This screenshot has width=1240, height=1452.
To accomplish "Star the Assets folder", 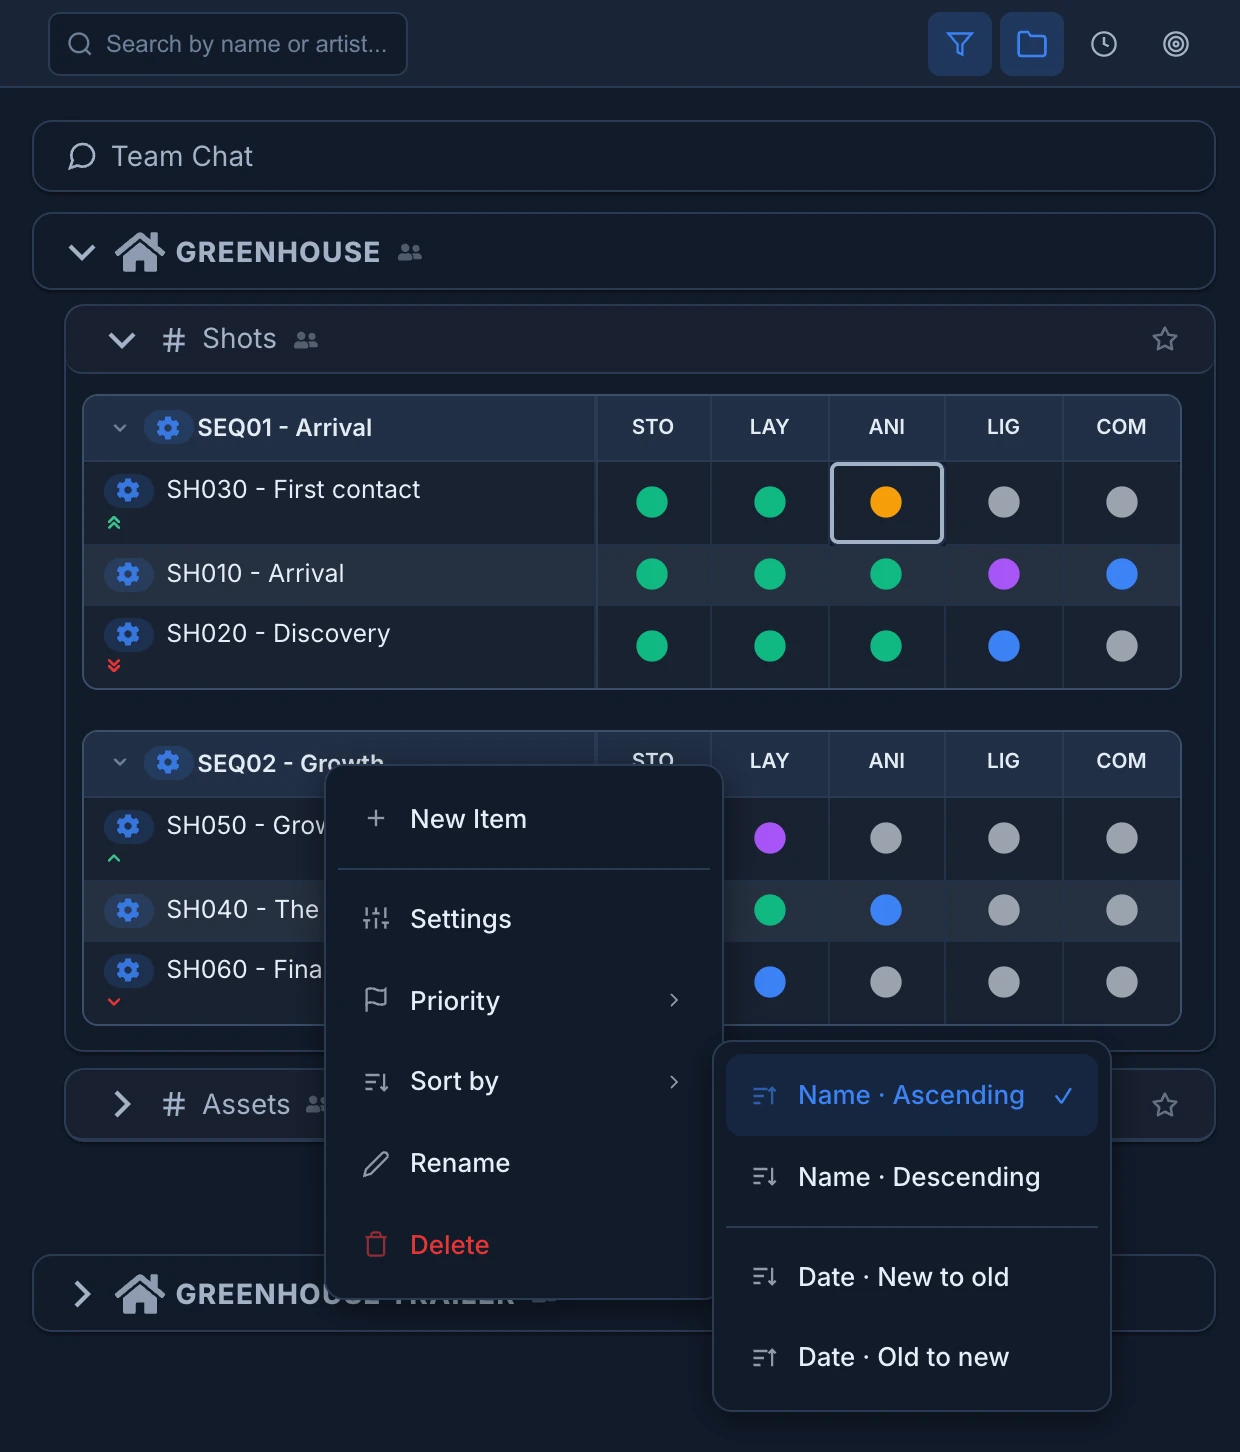I will click(1165, 1105).
